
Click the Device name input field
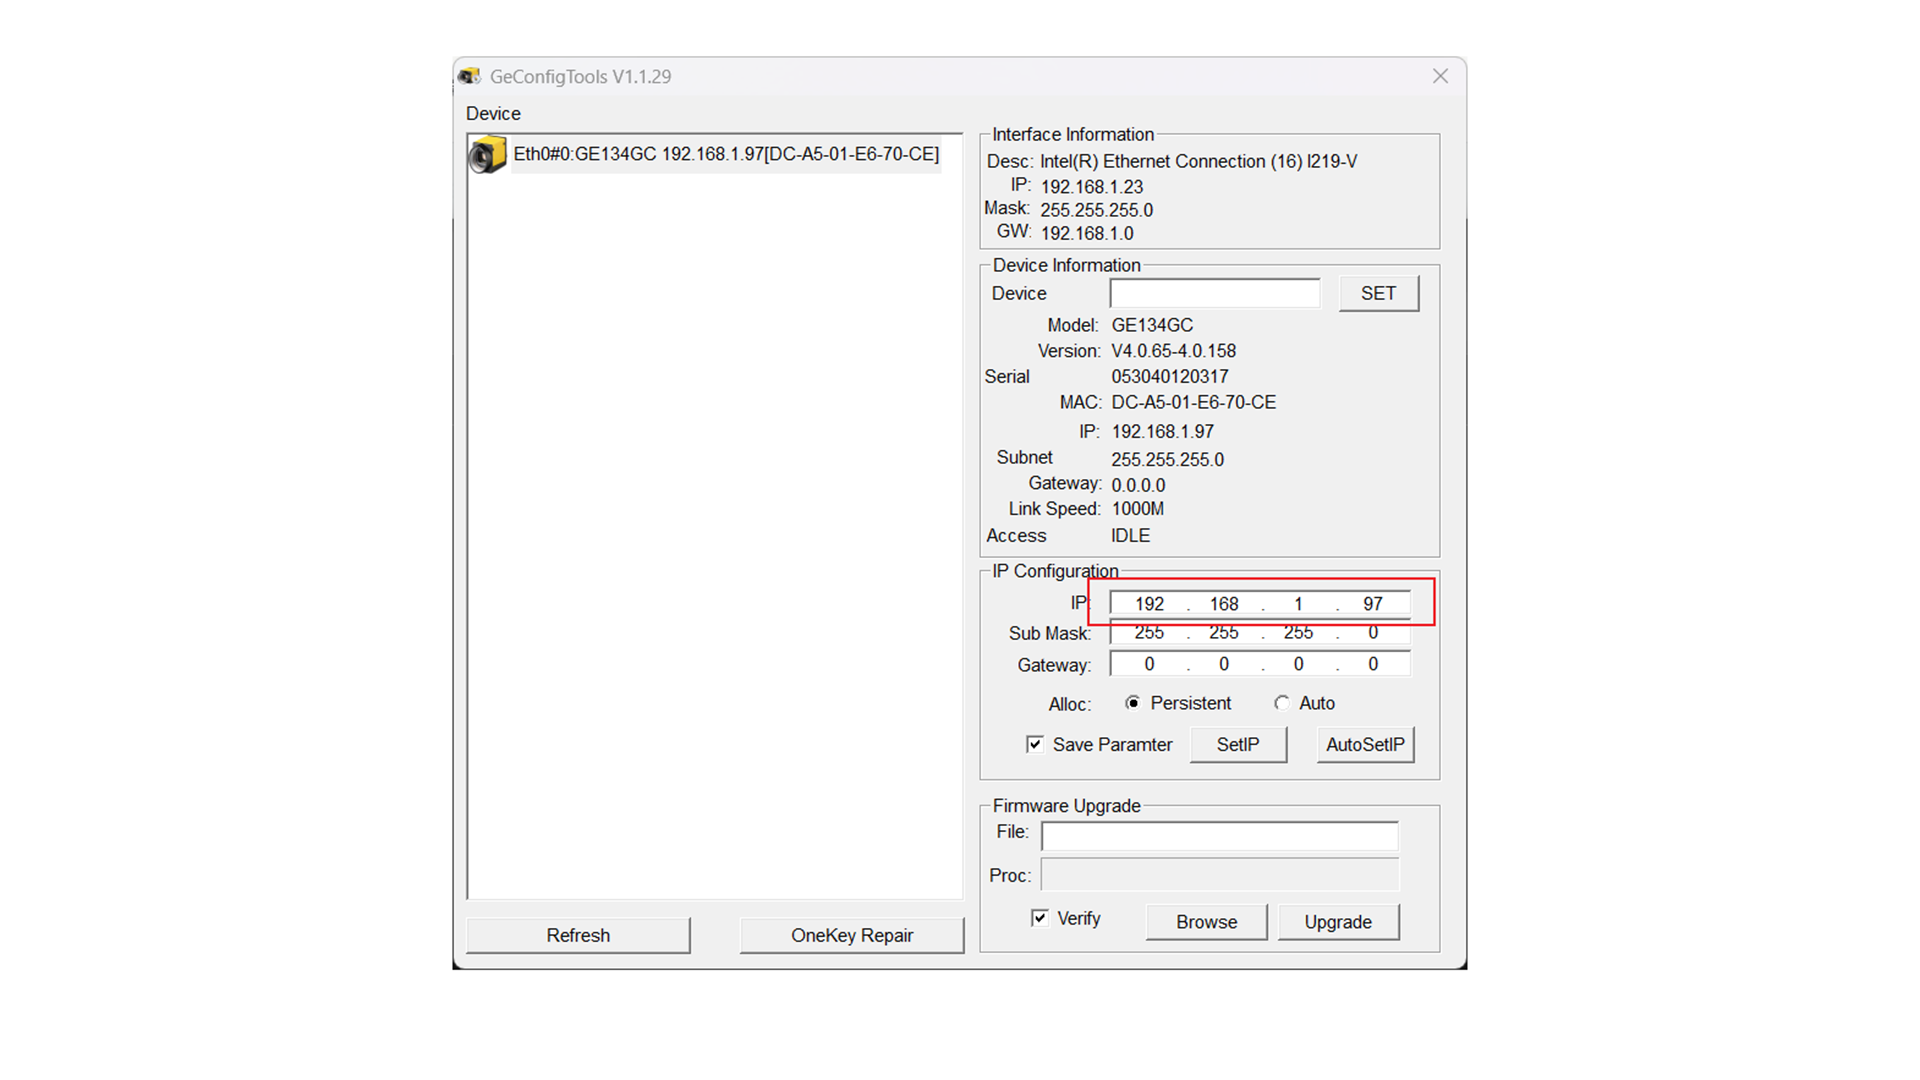click(1214, 293)
